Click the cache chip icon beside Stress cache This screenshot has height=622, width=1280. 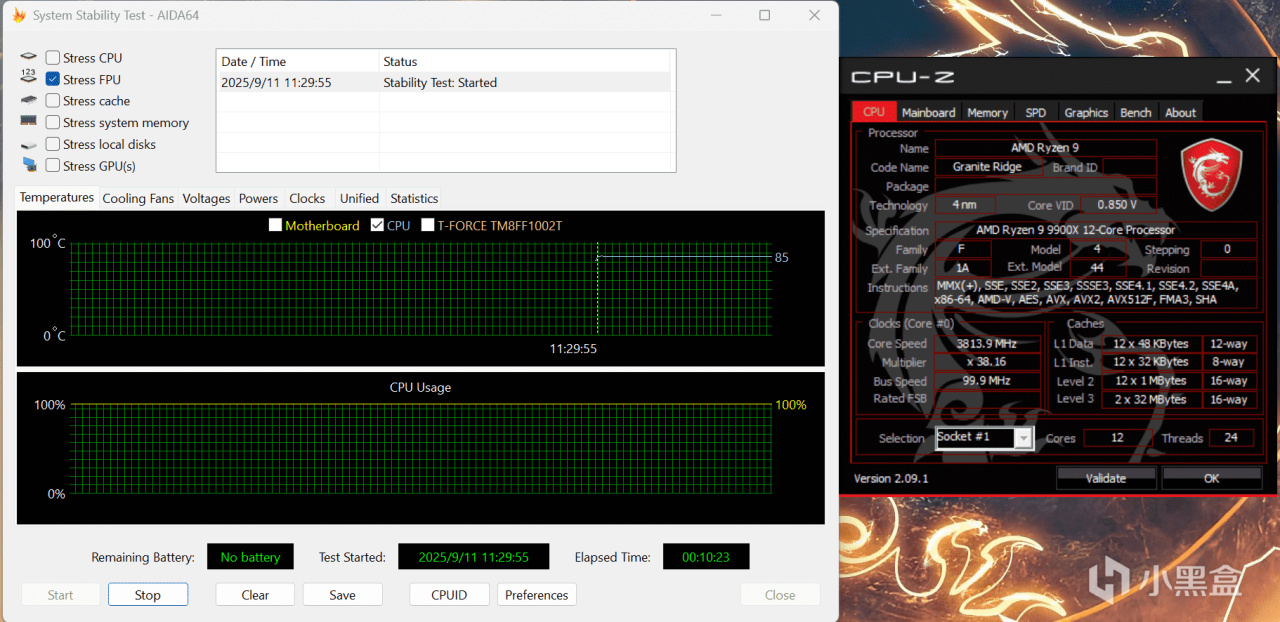(x=28, y=101)
